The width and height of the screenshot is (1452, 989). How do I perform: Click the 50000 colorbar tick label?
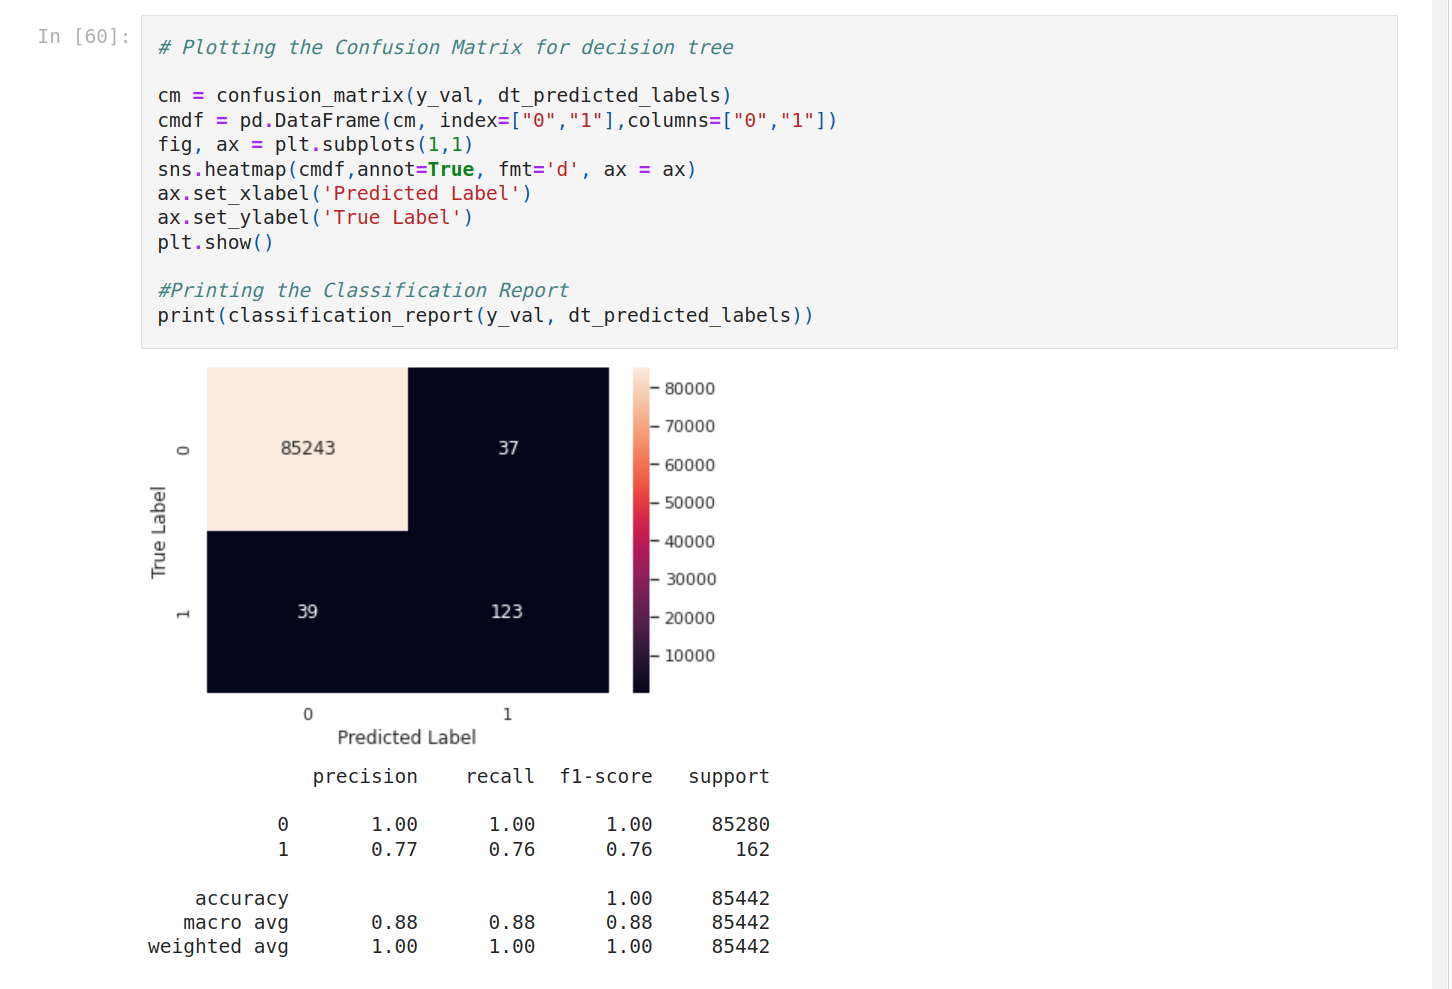690,503
